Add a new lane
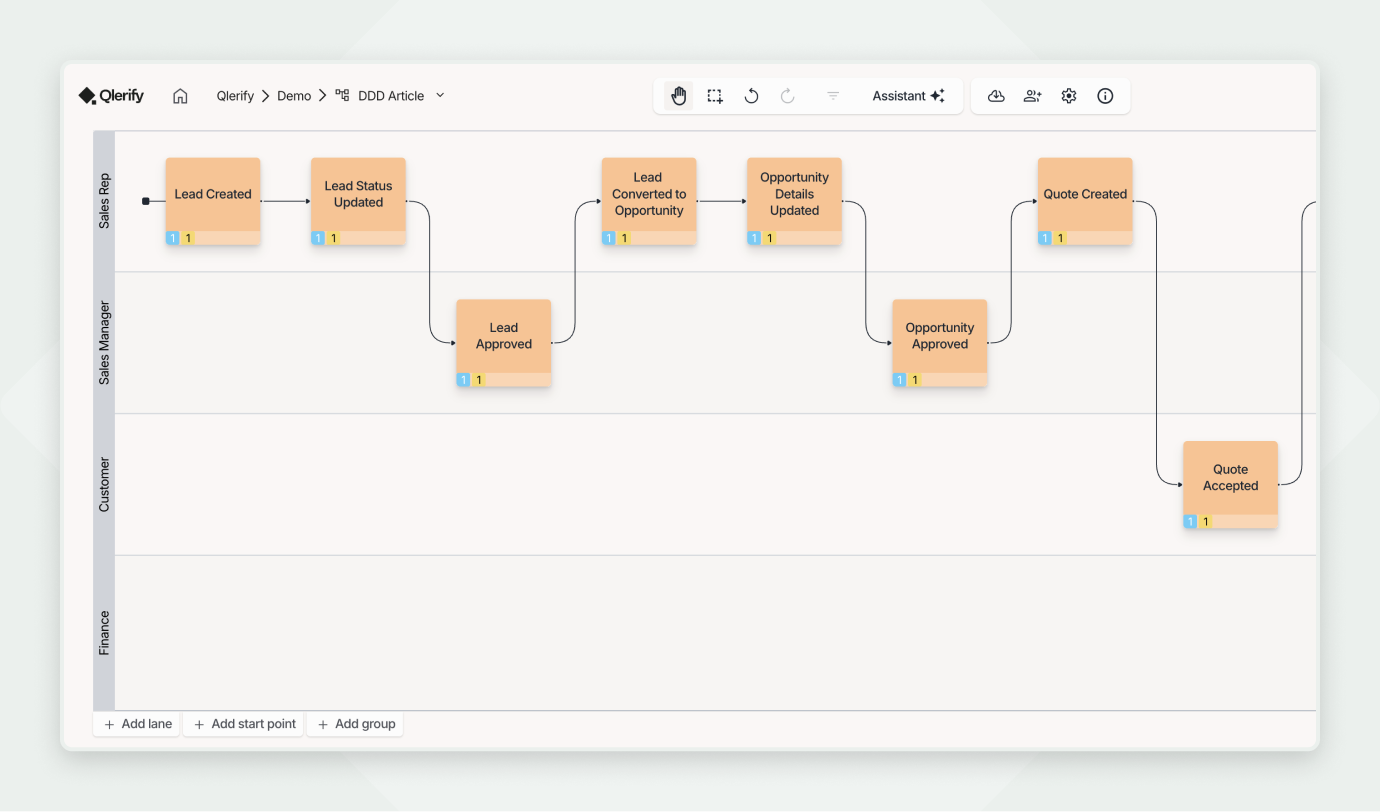Screen dimensions: 1380x812 click(137, 724)
